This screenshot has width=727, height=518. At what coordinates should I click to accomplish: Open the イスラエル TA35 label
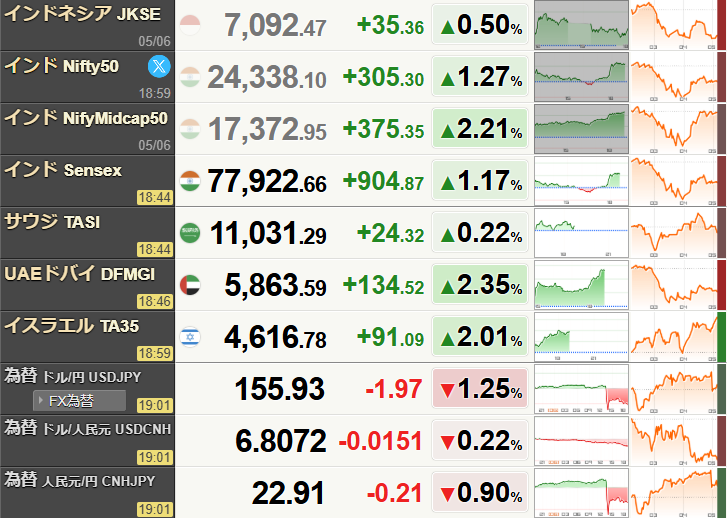pos(71,326)
